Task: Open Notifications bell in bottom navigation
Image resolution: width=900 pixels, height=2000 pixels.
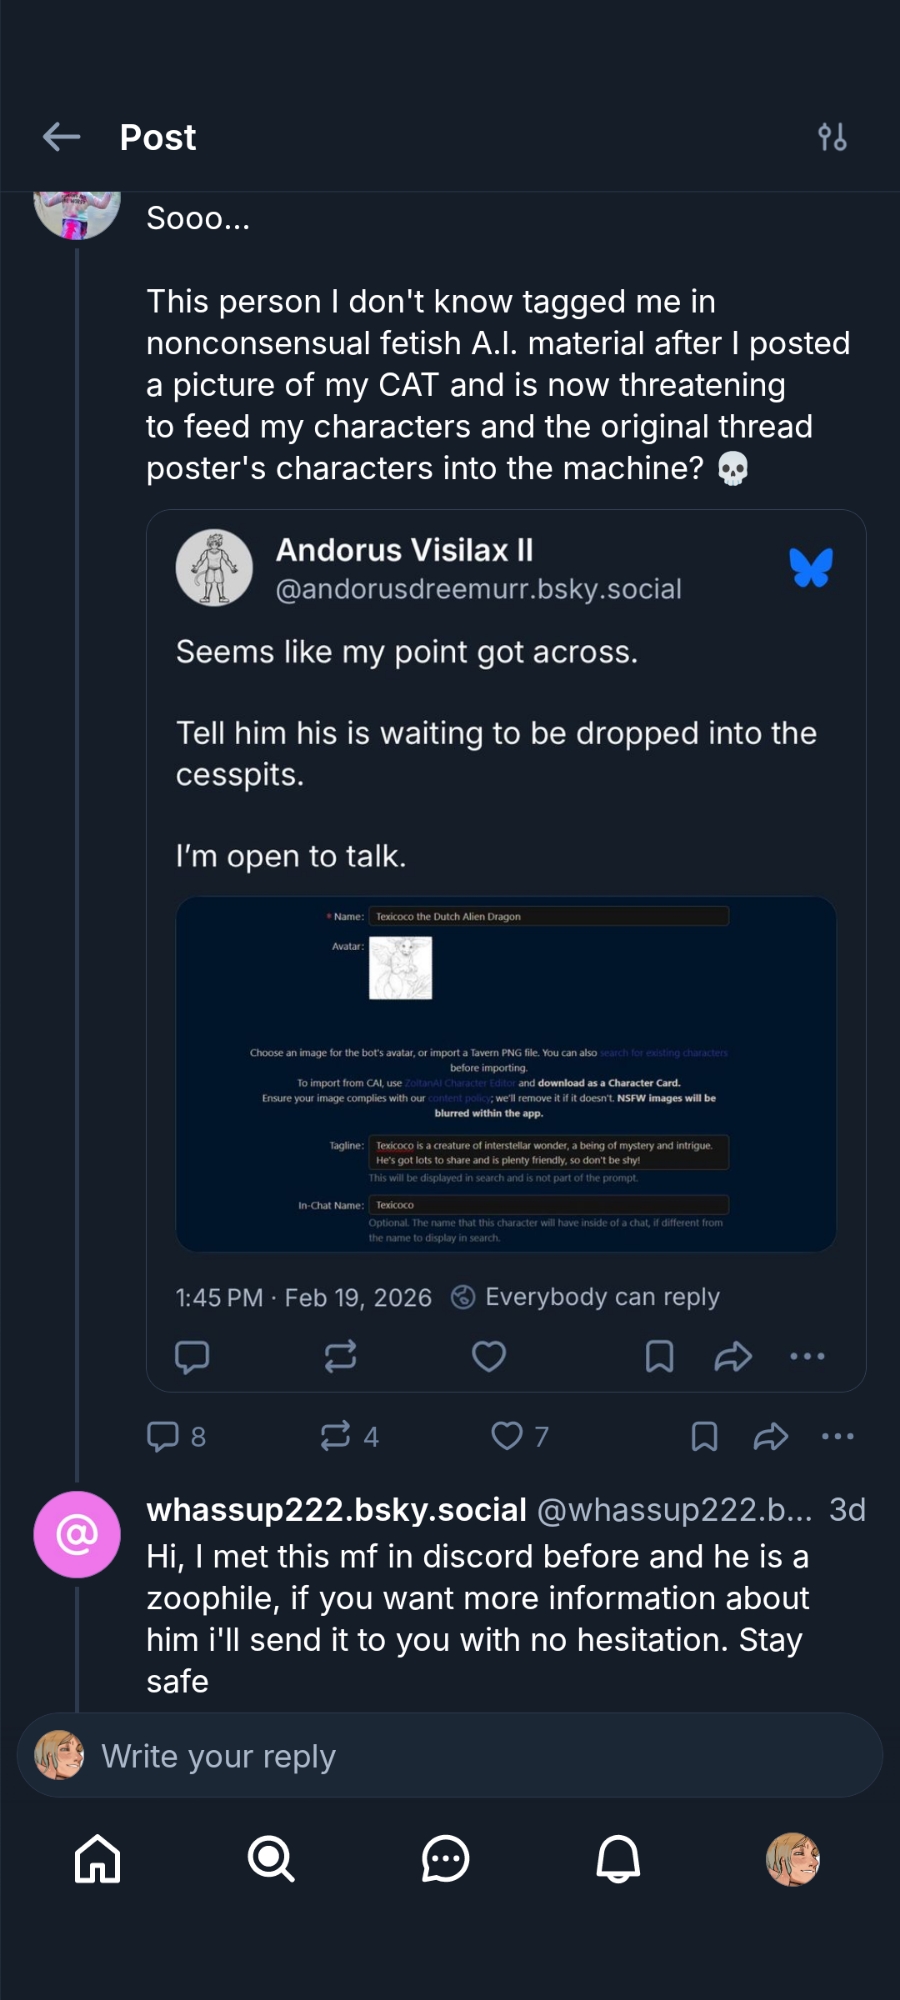Action: pyautogui.click(x=618, y=1859)
